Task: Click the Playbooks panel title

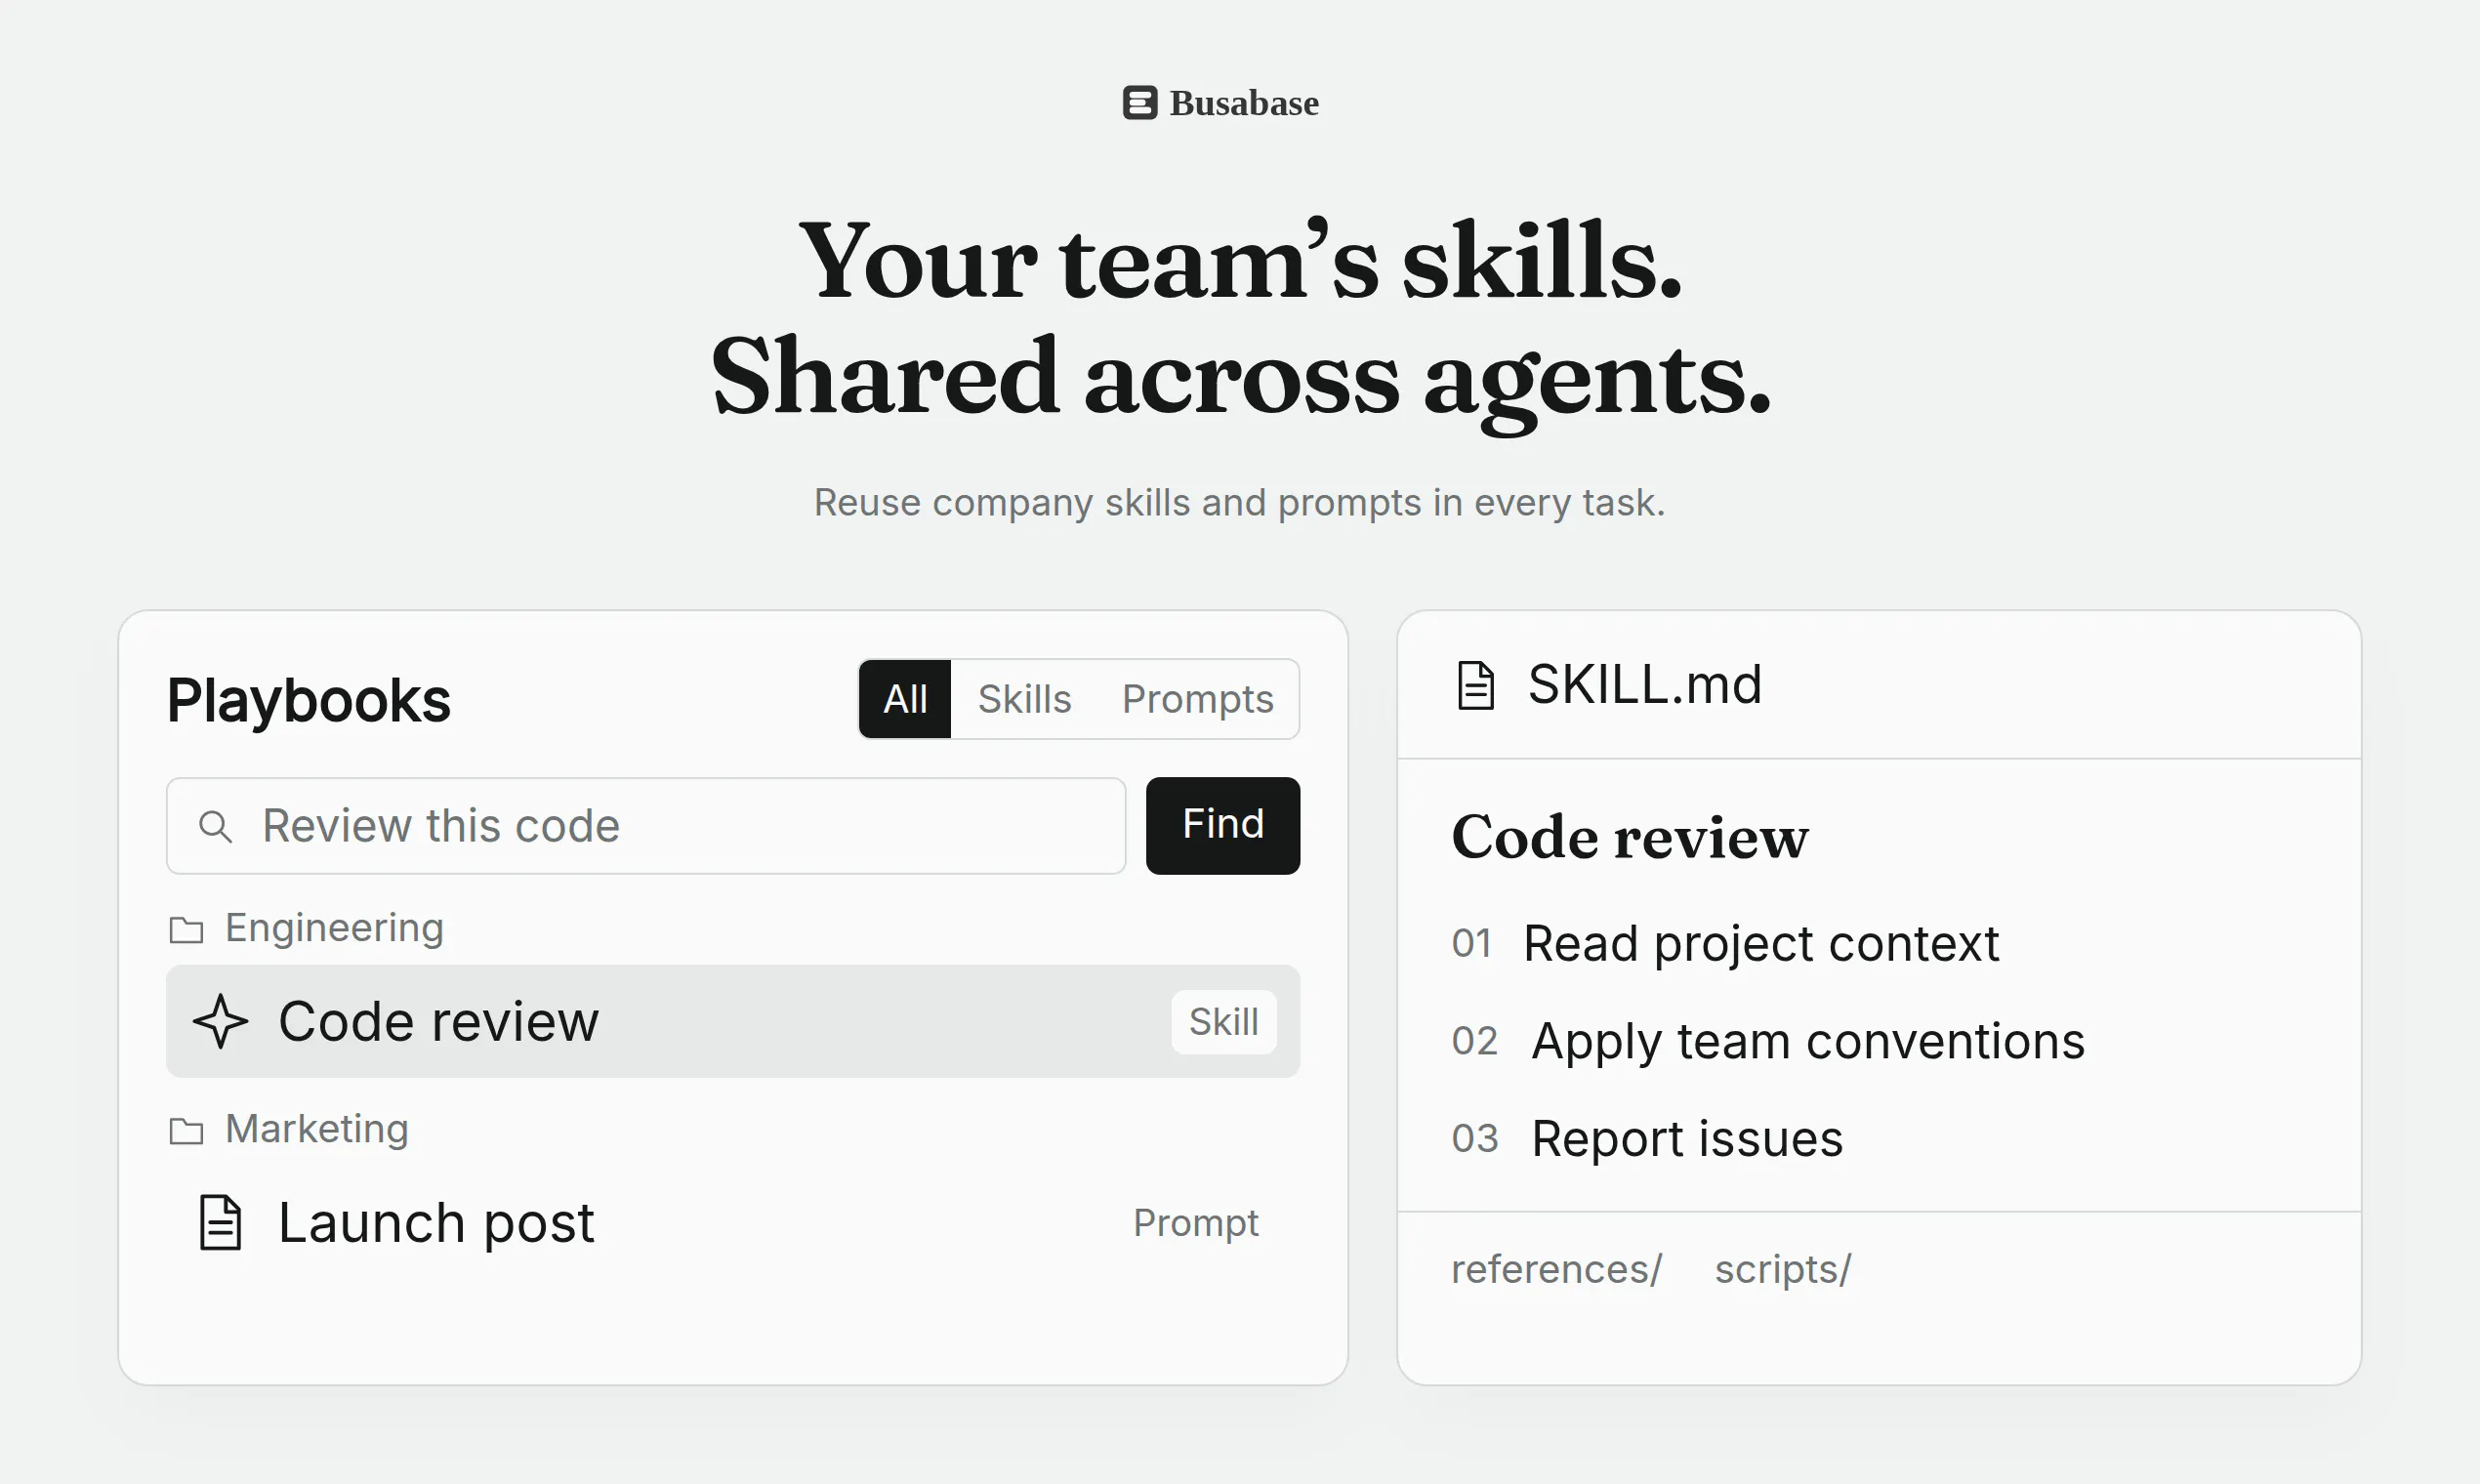Action: (309, 700)
